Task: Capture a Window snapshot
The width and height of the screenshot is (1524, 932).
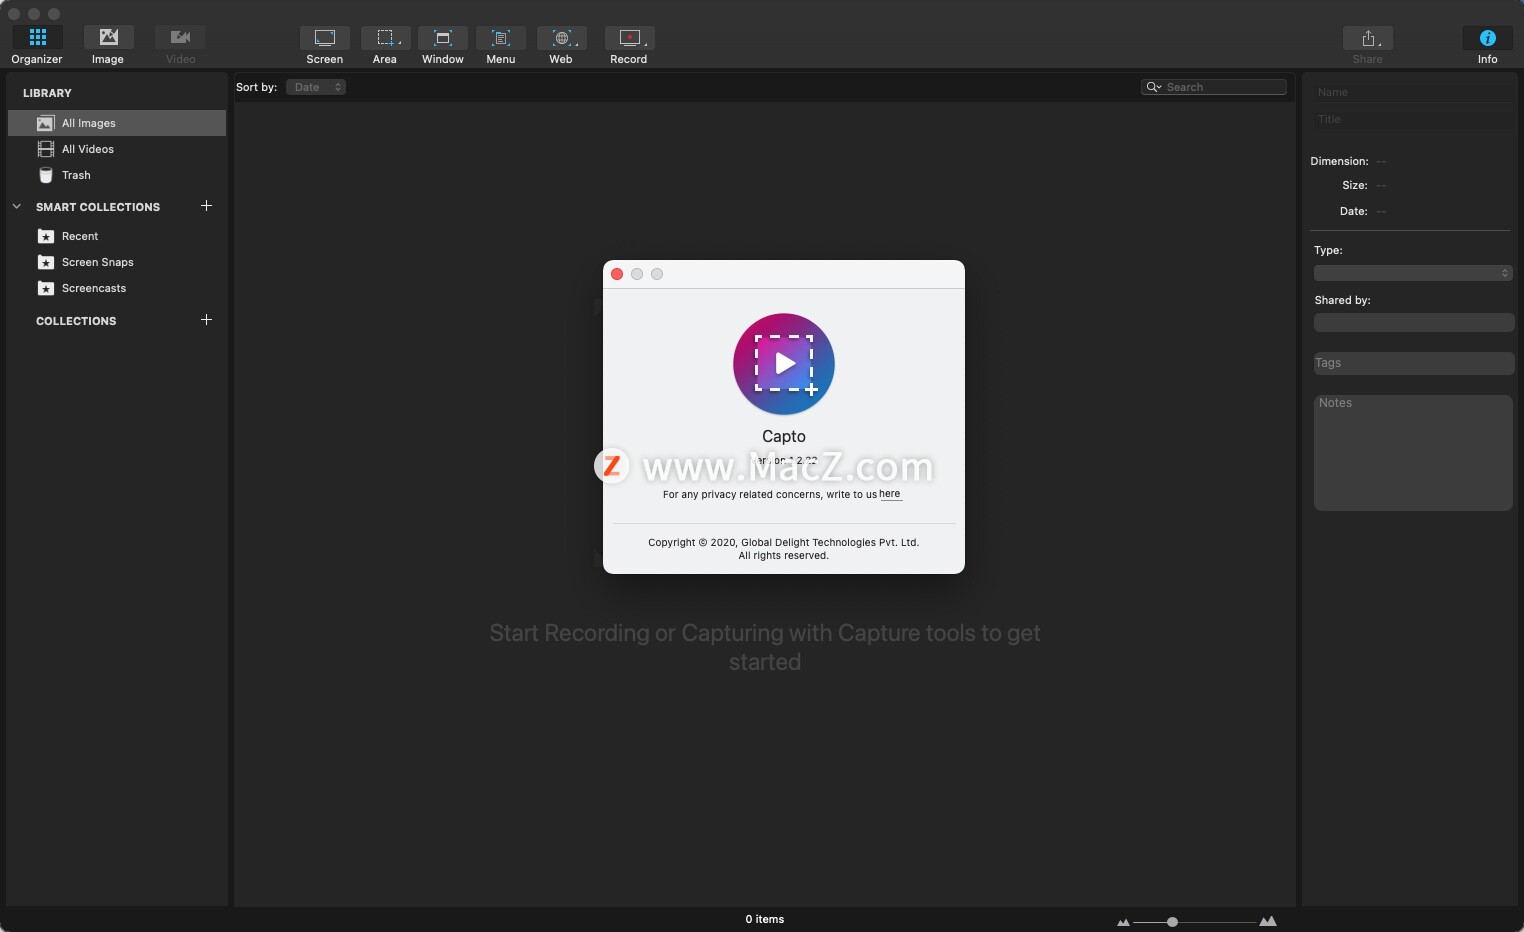Action: [x=443, y=45]
